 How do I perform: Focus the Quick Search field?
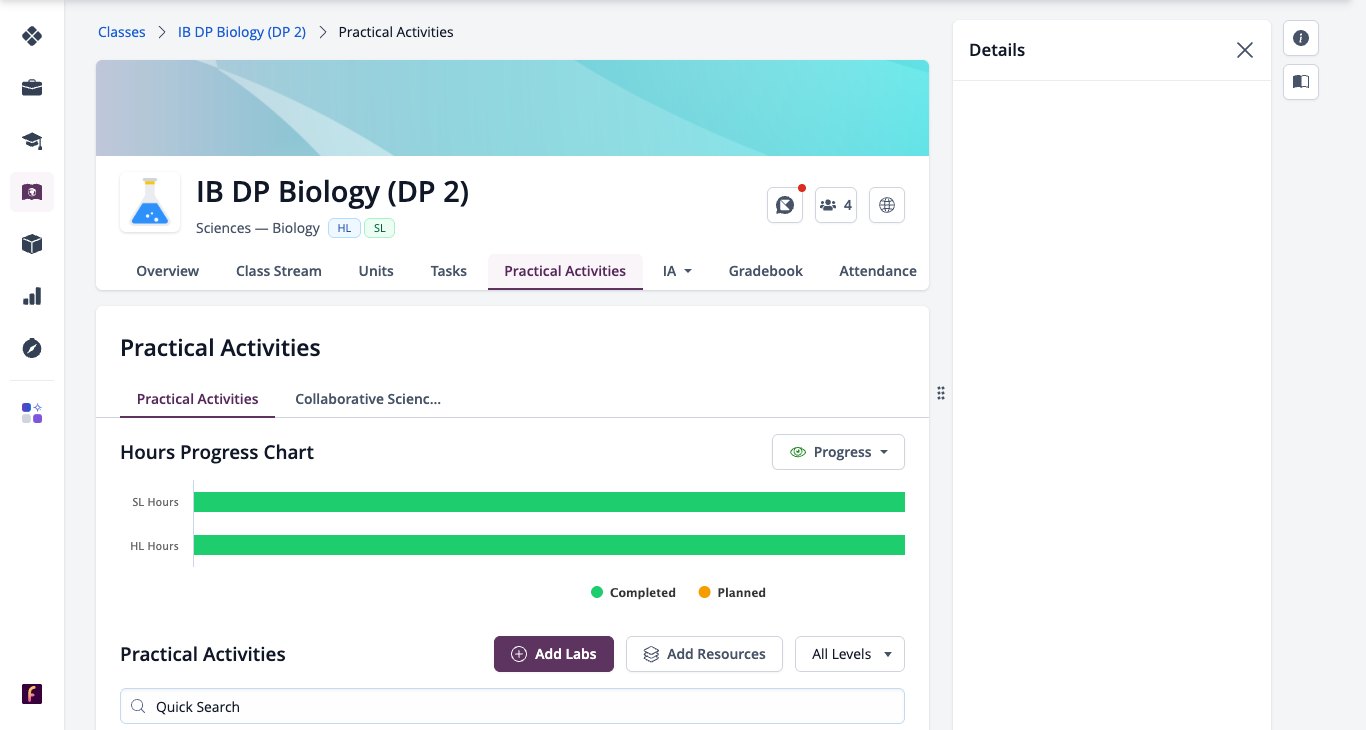click(x=512, y=706)
